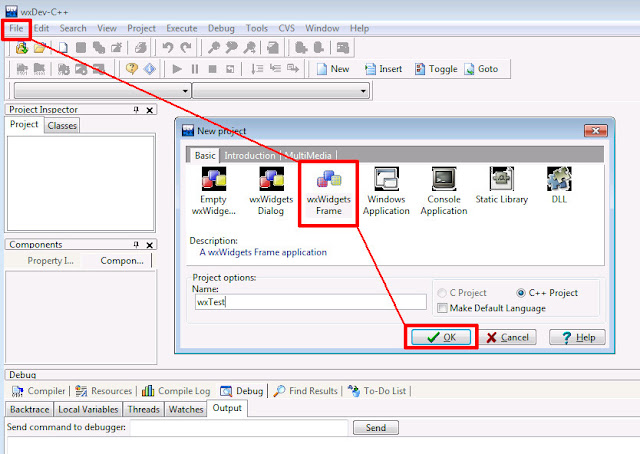Click the step over debug icon

[257, 69]
